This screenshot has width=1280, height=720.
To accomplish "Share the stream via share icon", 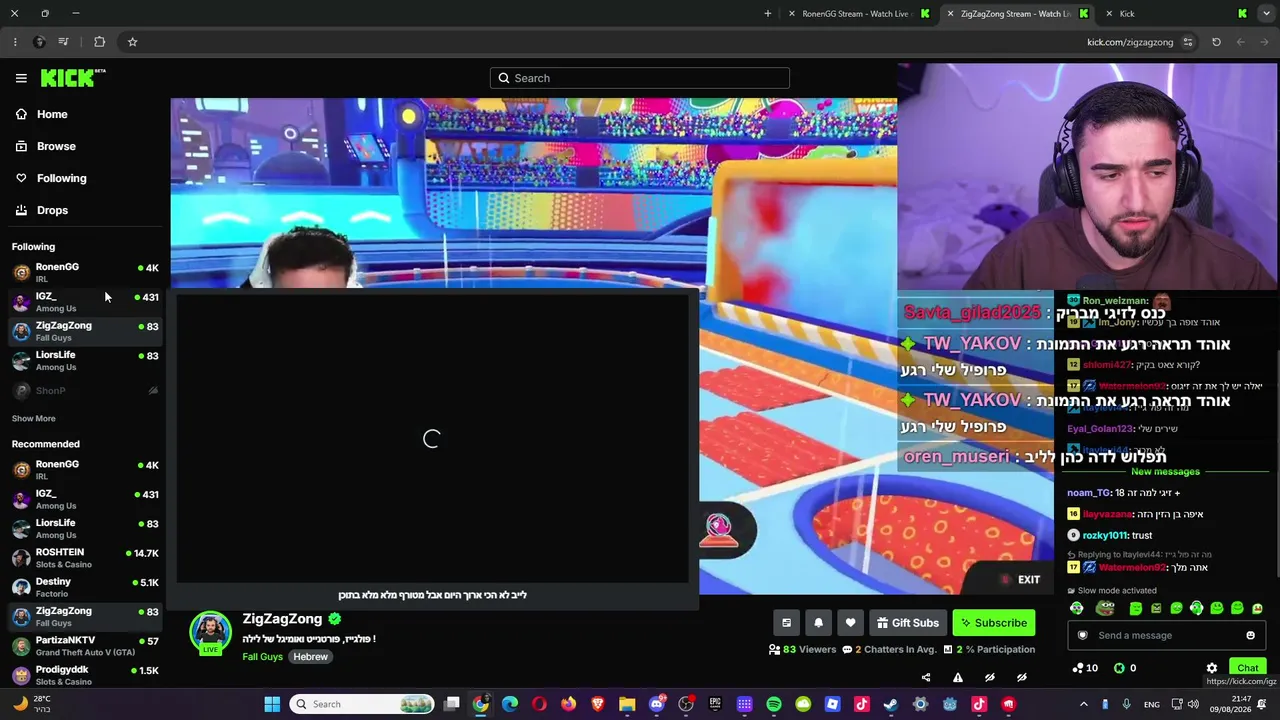I will click(926, 678).
